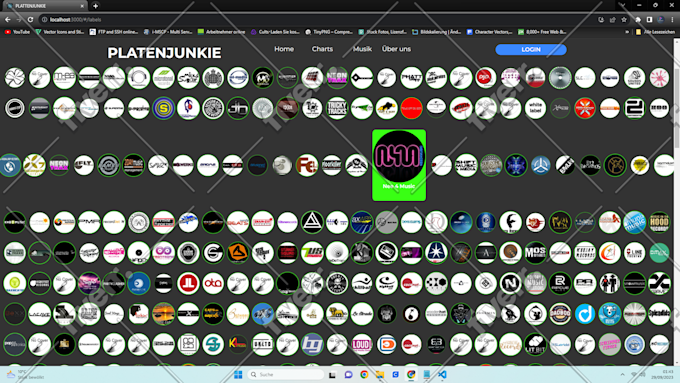Open the red JL label logo
Screen dimensions: 680x383
188,283
